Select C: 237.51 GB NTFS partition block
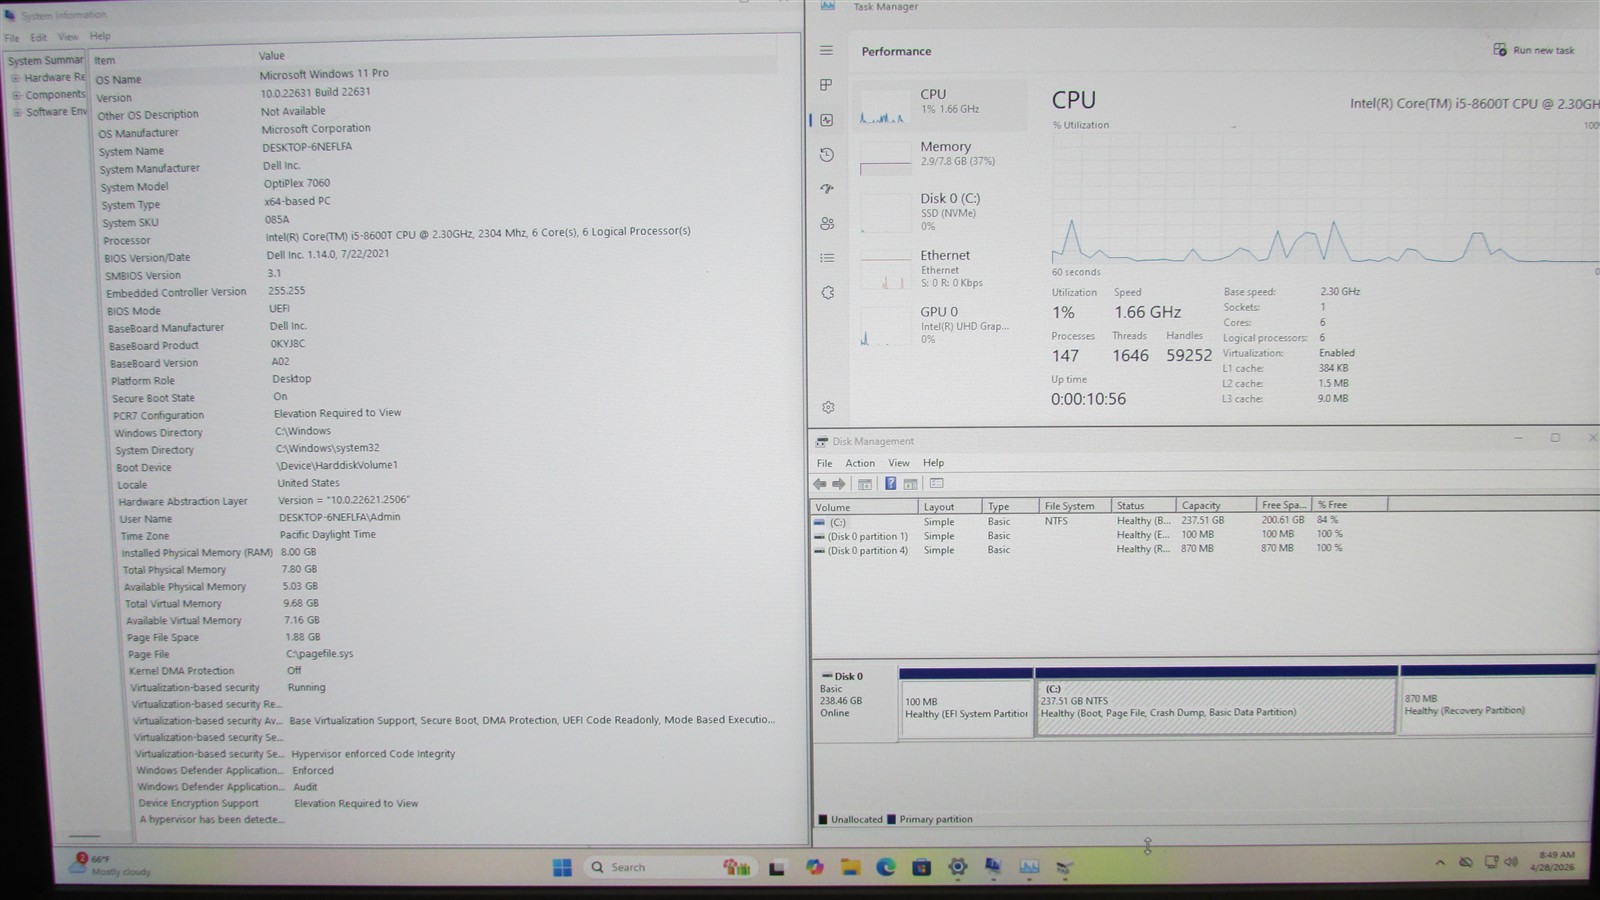This screenshot has width=1600, height=900. pos(1216,702)
